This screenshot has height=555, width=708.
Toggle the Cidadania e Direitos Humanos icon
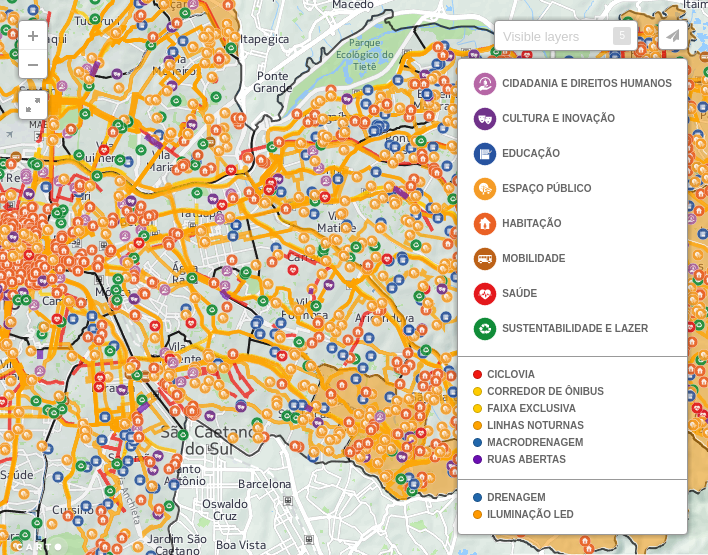(485, 84)
